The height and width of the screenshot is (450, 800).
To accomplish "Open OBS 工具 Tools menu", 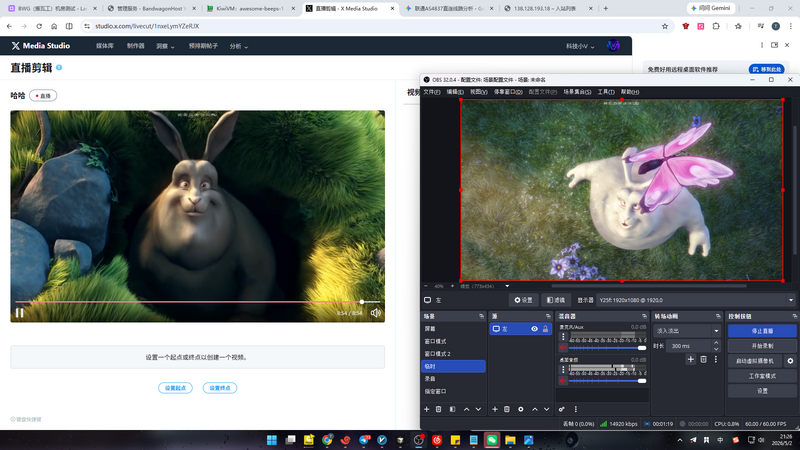I will click(x=606, y=92).
